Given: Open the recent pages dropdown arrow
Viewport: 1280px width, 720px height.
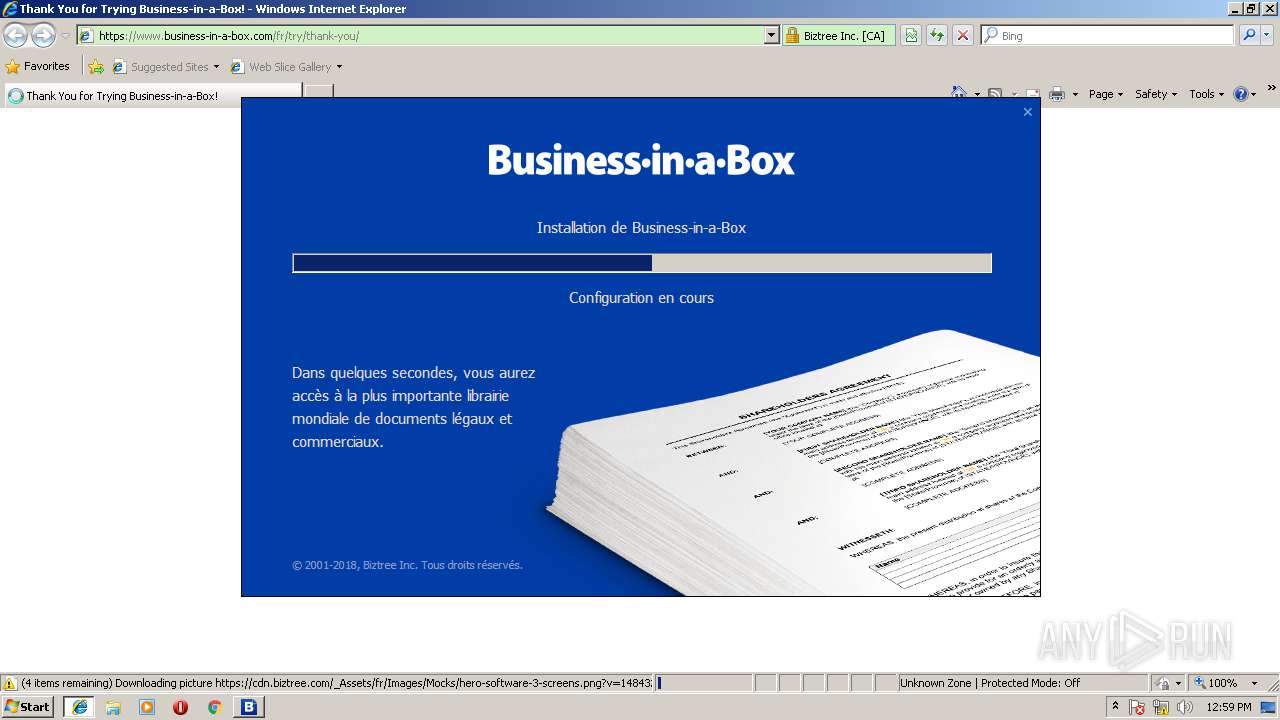Looking at the screenshot, I should click(x=65, y=36).
